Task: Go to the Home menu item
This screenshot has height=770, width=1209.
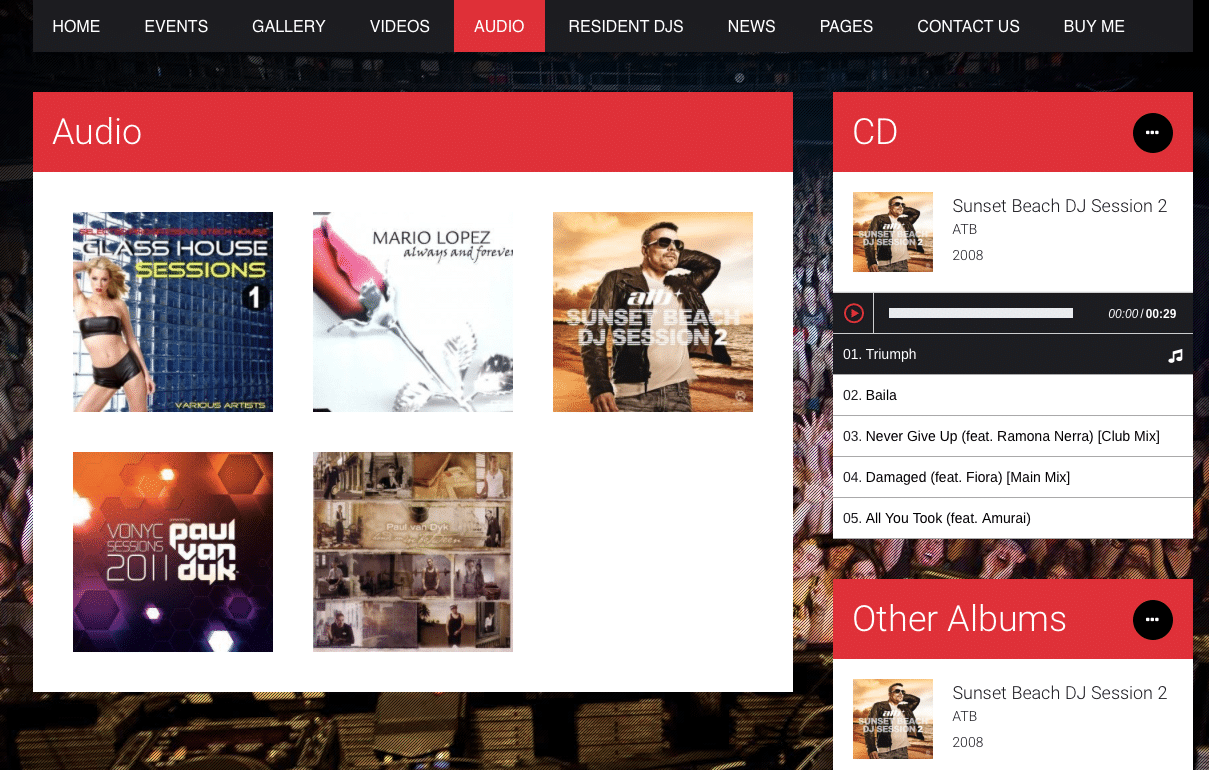Action: (x=76, y=26)
